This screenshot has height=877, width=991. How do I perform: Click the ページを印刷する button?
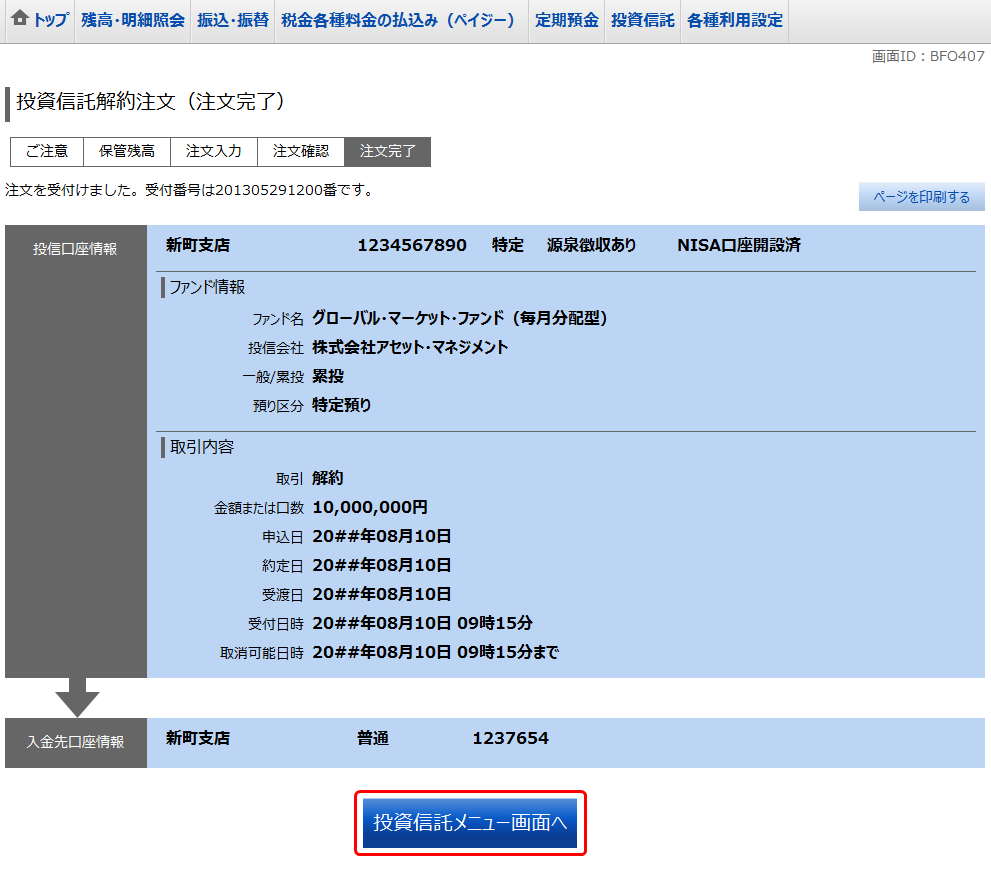[x=921, y=196]
